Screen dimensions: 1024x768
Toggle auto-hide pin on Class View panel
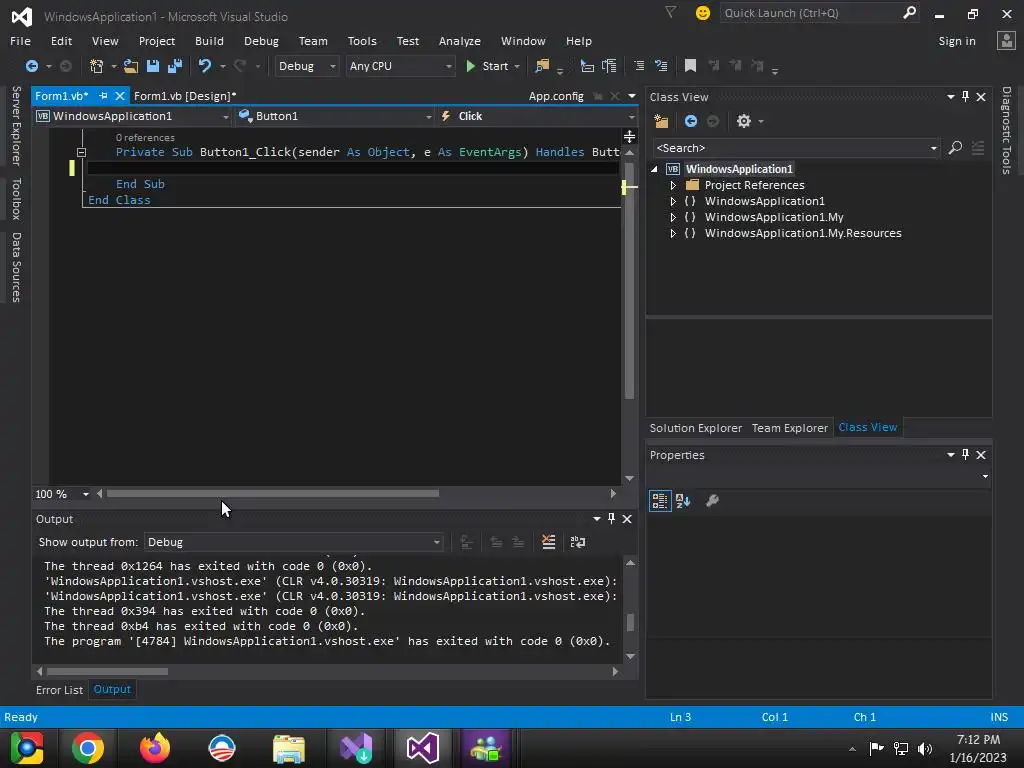point(965,97)
